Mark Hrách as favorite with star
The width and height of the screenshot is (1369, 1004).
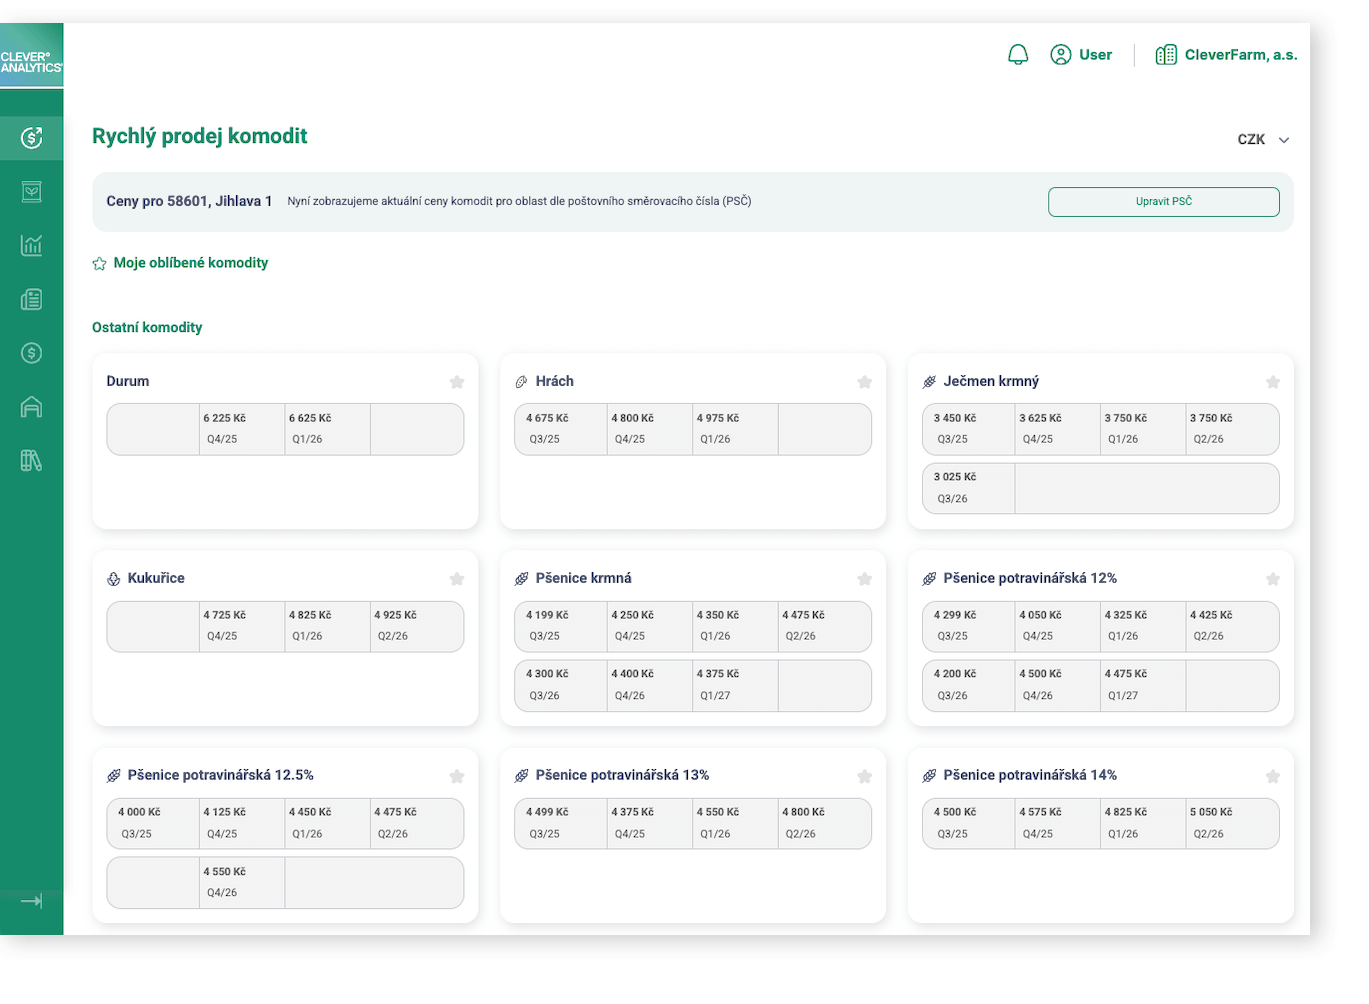point(865,382)
